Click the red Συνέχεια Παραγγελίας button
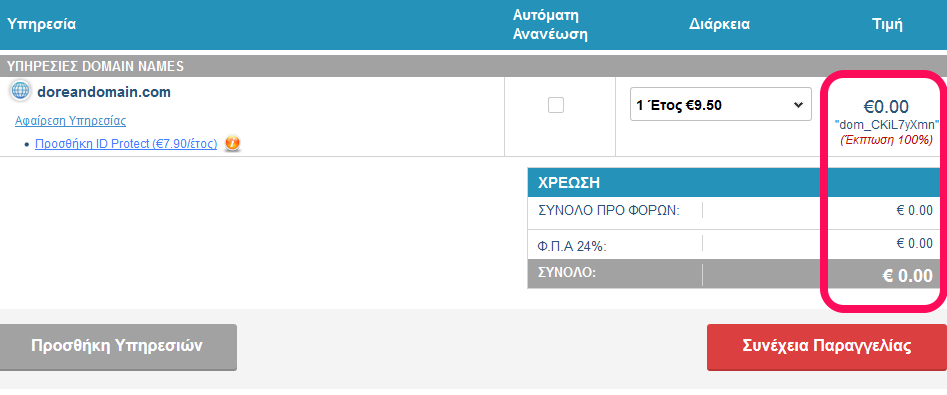The height and width of the screenshot is (395, 947). 826,347
